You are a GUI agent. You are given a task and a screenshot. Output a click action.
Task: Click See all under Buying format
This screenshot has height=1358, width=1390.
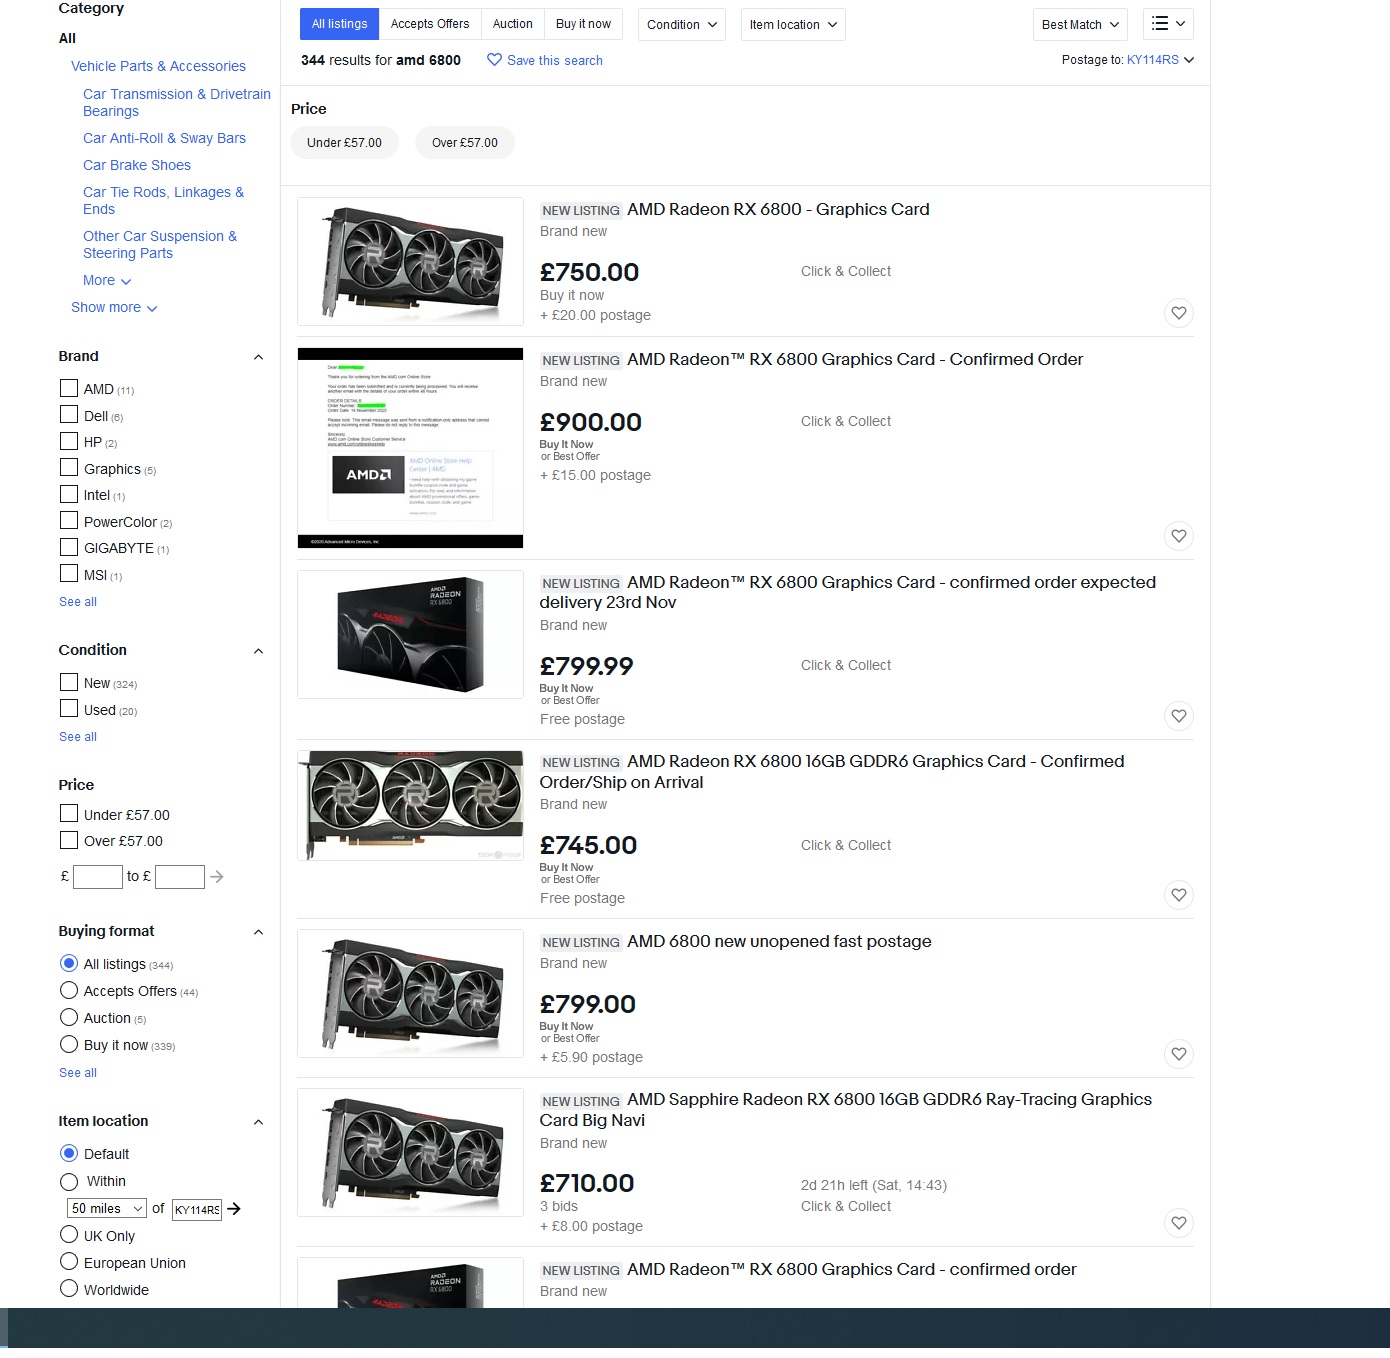(78, 1073)
